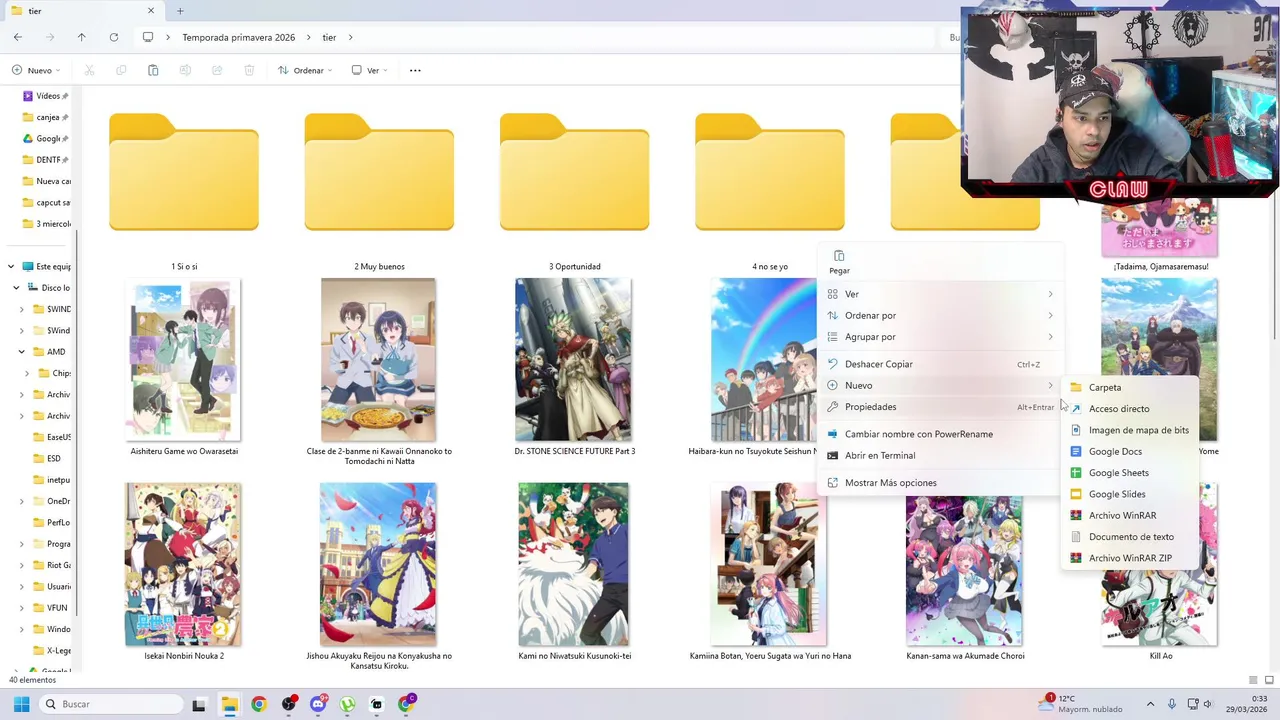Choose Cambiar nombre con PowerRename
The width and height of the screenshot is (1280, 720).
pyautogui.click(x=940, y=434)
